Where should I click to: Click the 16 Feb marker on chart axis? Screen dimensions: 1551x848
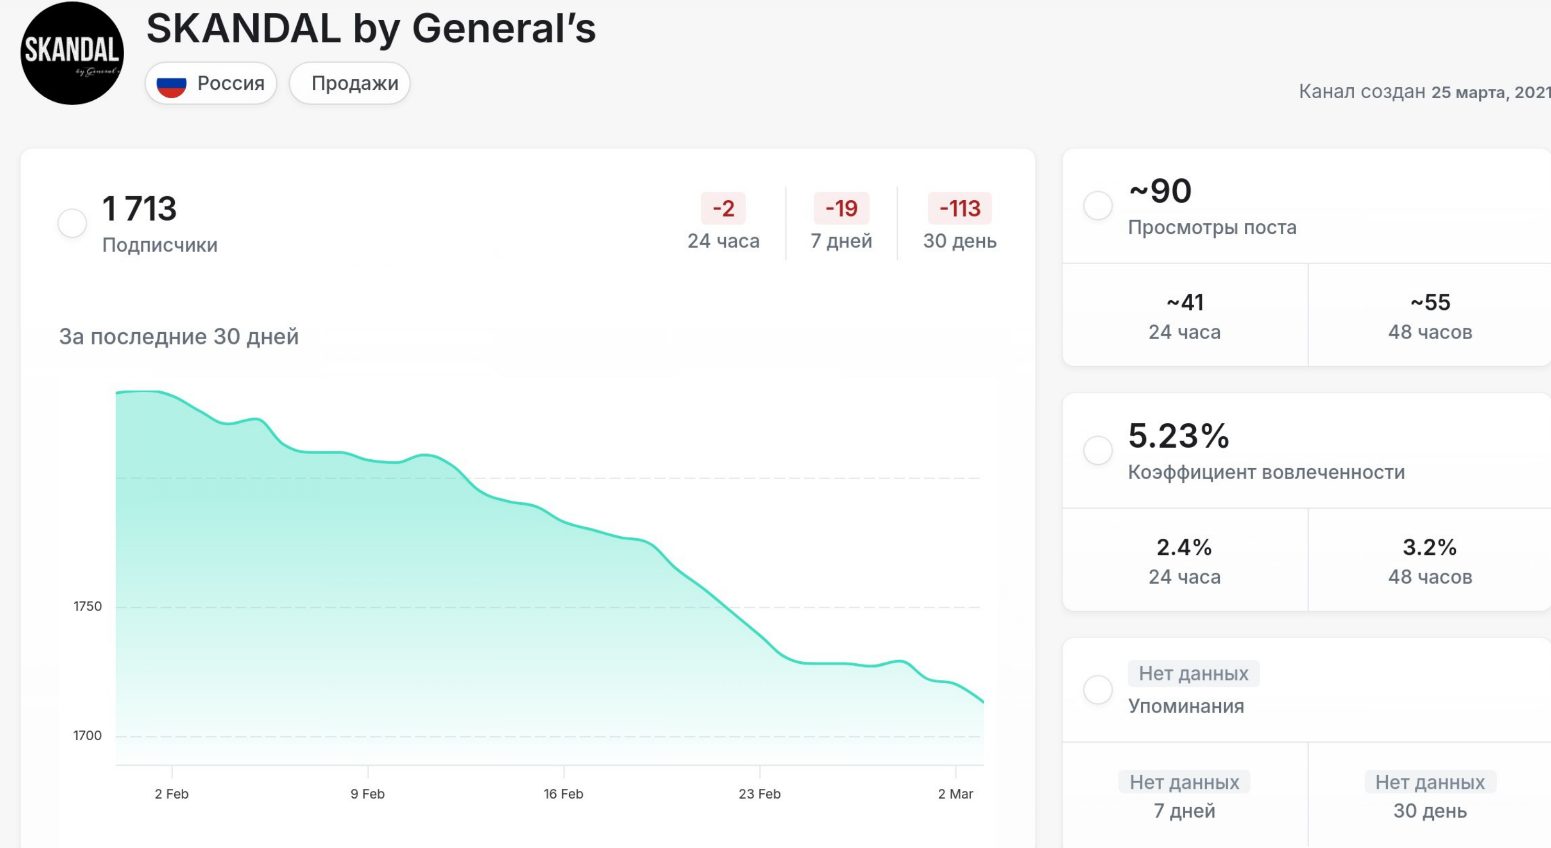tap(563, 793)
